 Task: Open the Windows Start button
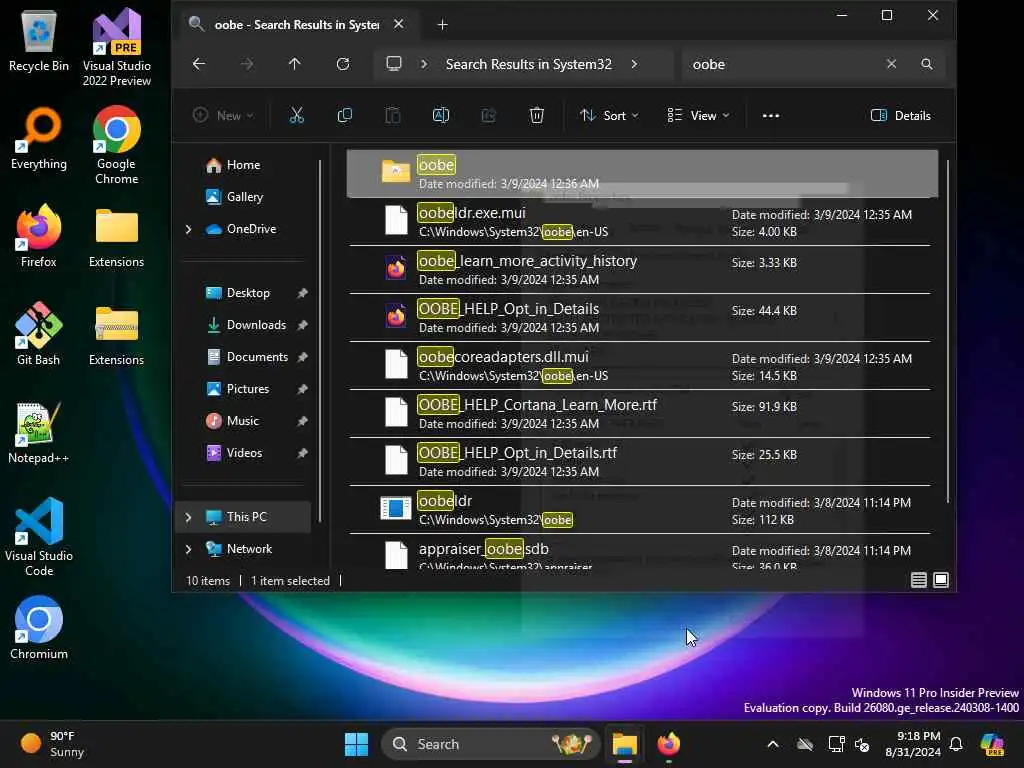click(x=357, y=744)
